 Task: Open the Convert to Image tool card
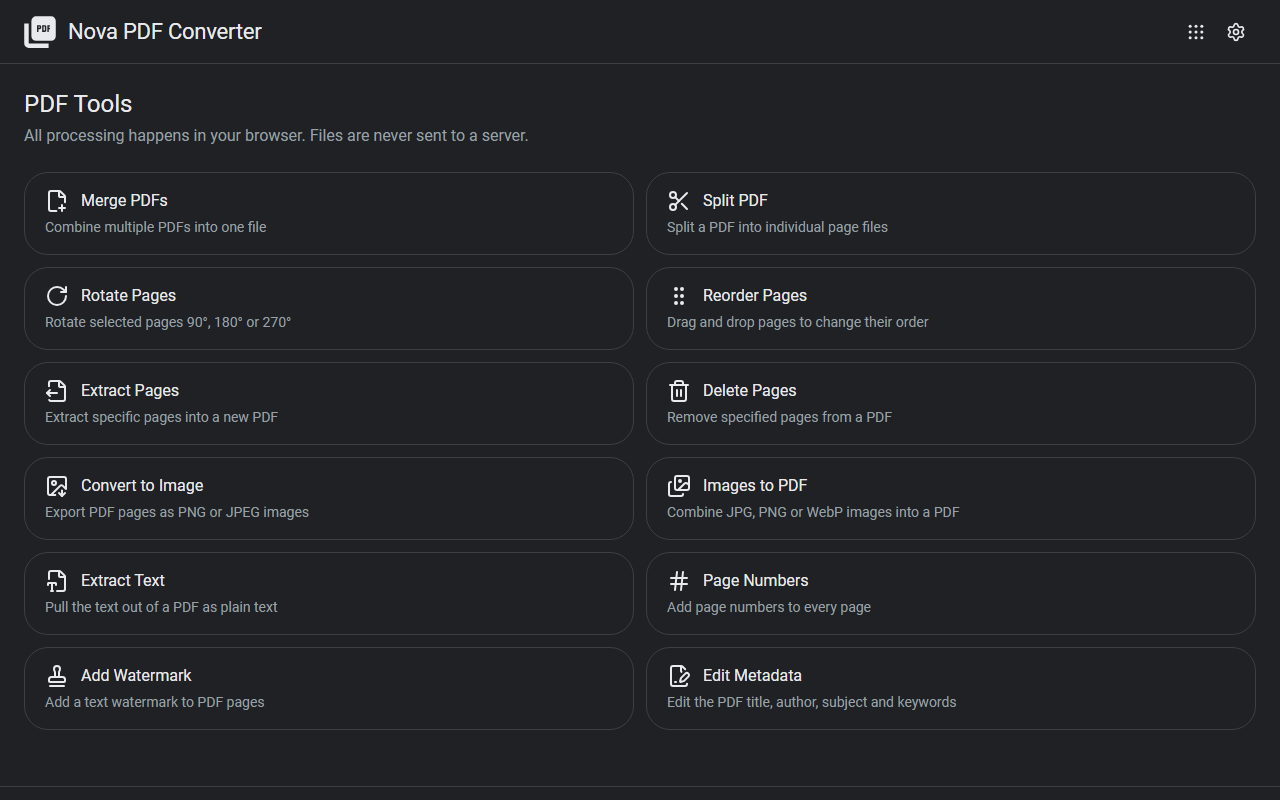[x=329, y=498]
